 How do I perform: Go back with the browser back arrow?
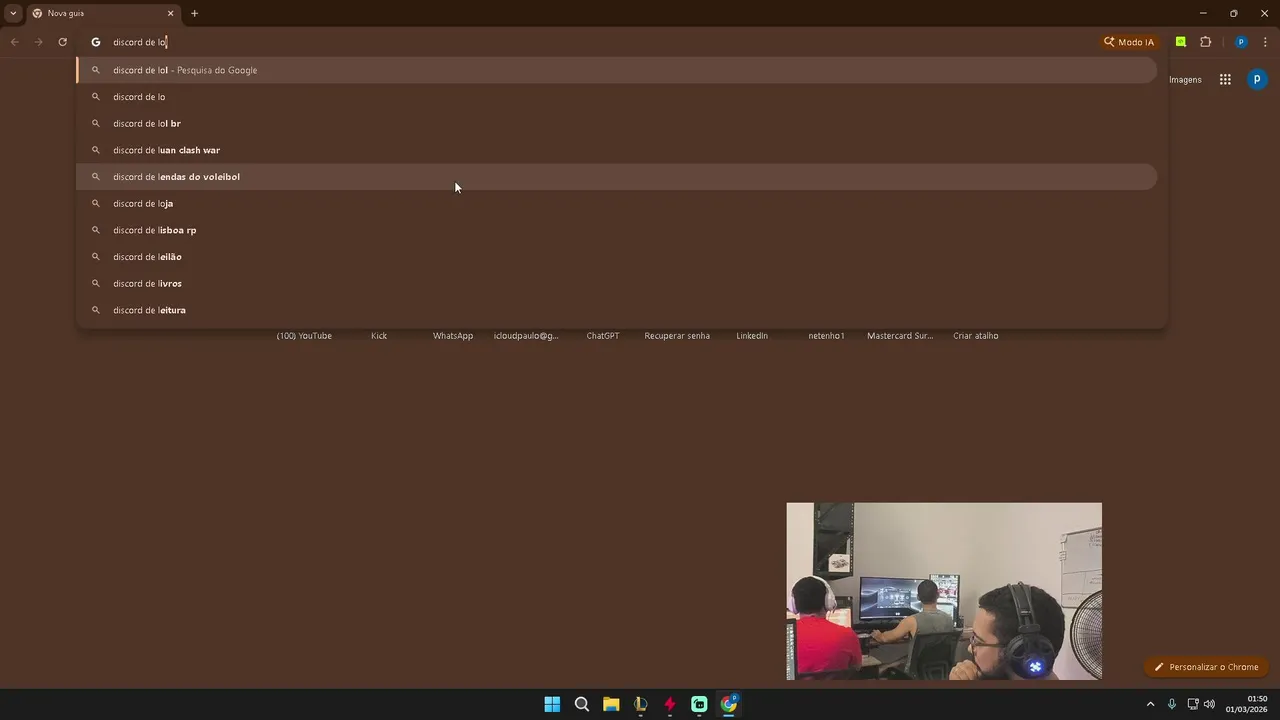click(14, 42)
